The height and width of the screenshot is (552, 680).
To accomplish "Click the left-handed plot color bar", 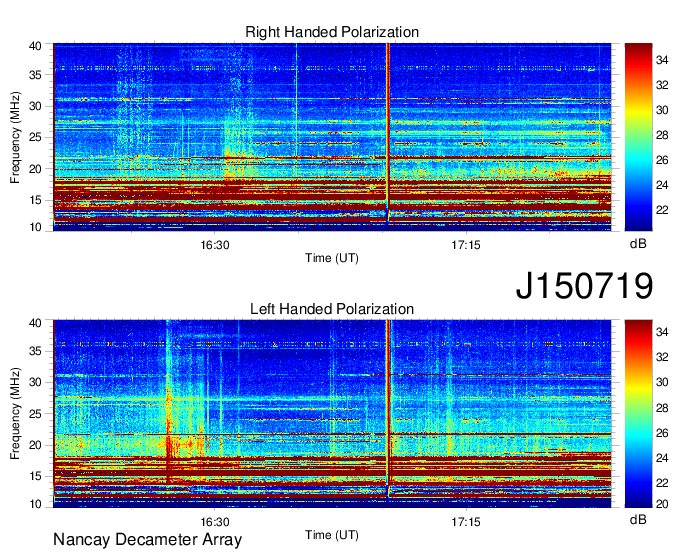I will tap(638, 414).
